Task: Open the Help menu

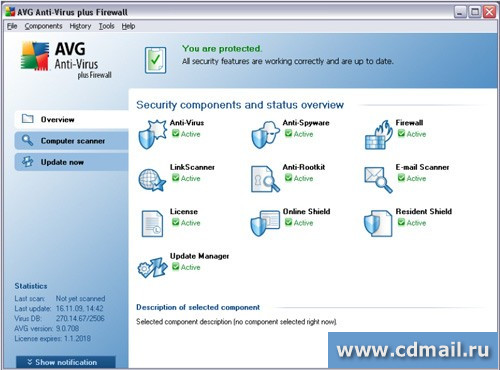Action: click(128, 26)
